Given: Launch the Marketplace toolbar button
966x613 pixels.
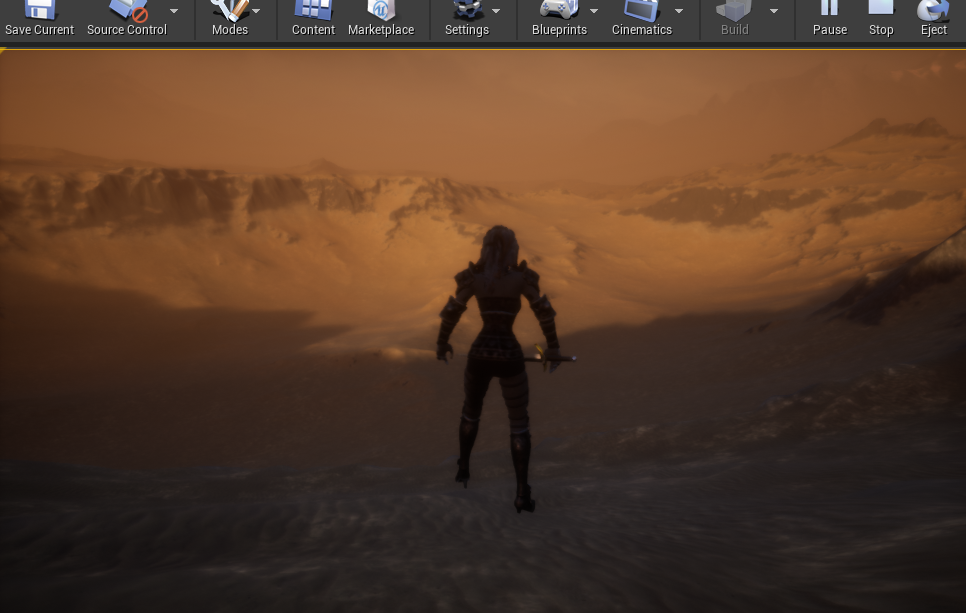Looking at the screenshot, I should click(x=381, y=18).
